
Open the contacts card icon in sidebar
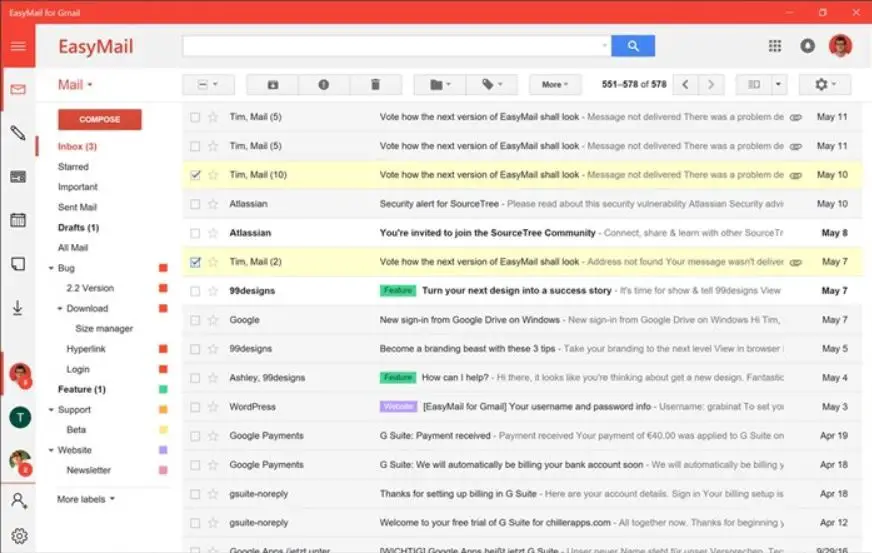pyautogui.click(x=18, y=177)
